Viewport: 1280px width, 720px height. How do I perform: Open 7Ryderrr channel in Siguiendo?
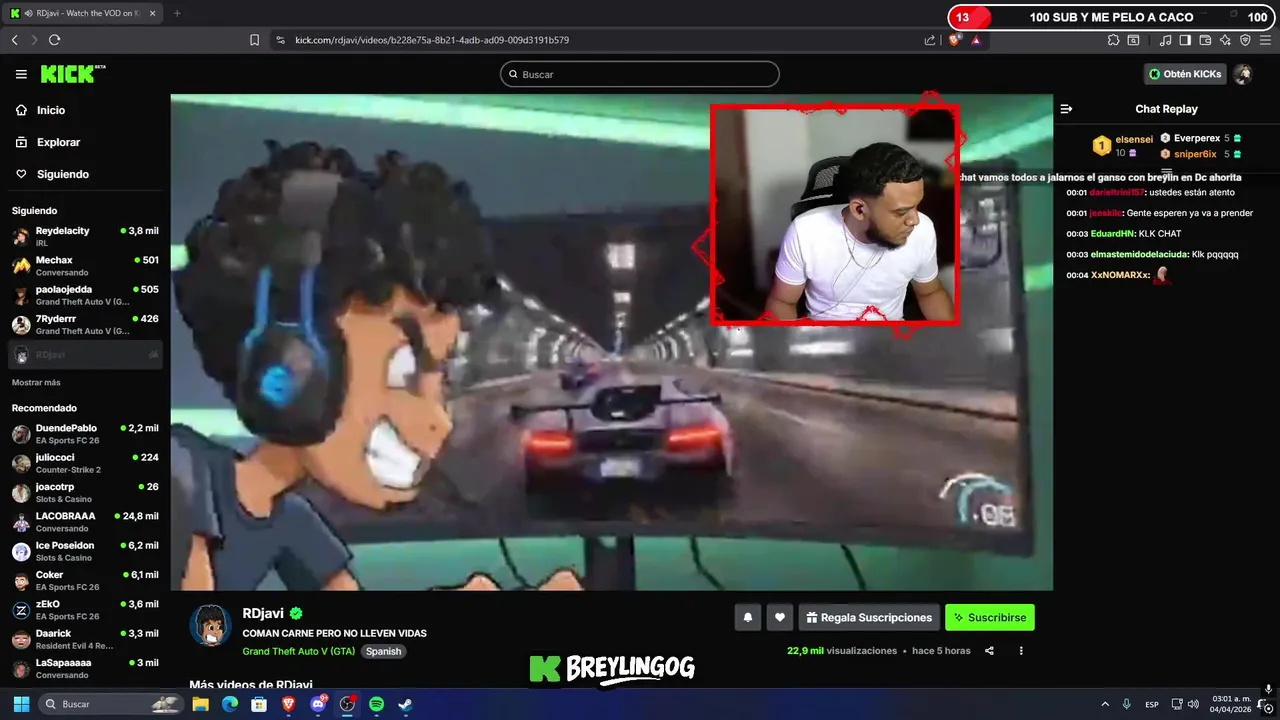(85, 324)
